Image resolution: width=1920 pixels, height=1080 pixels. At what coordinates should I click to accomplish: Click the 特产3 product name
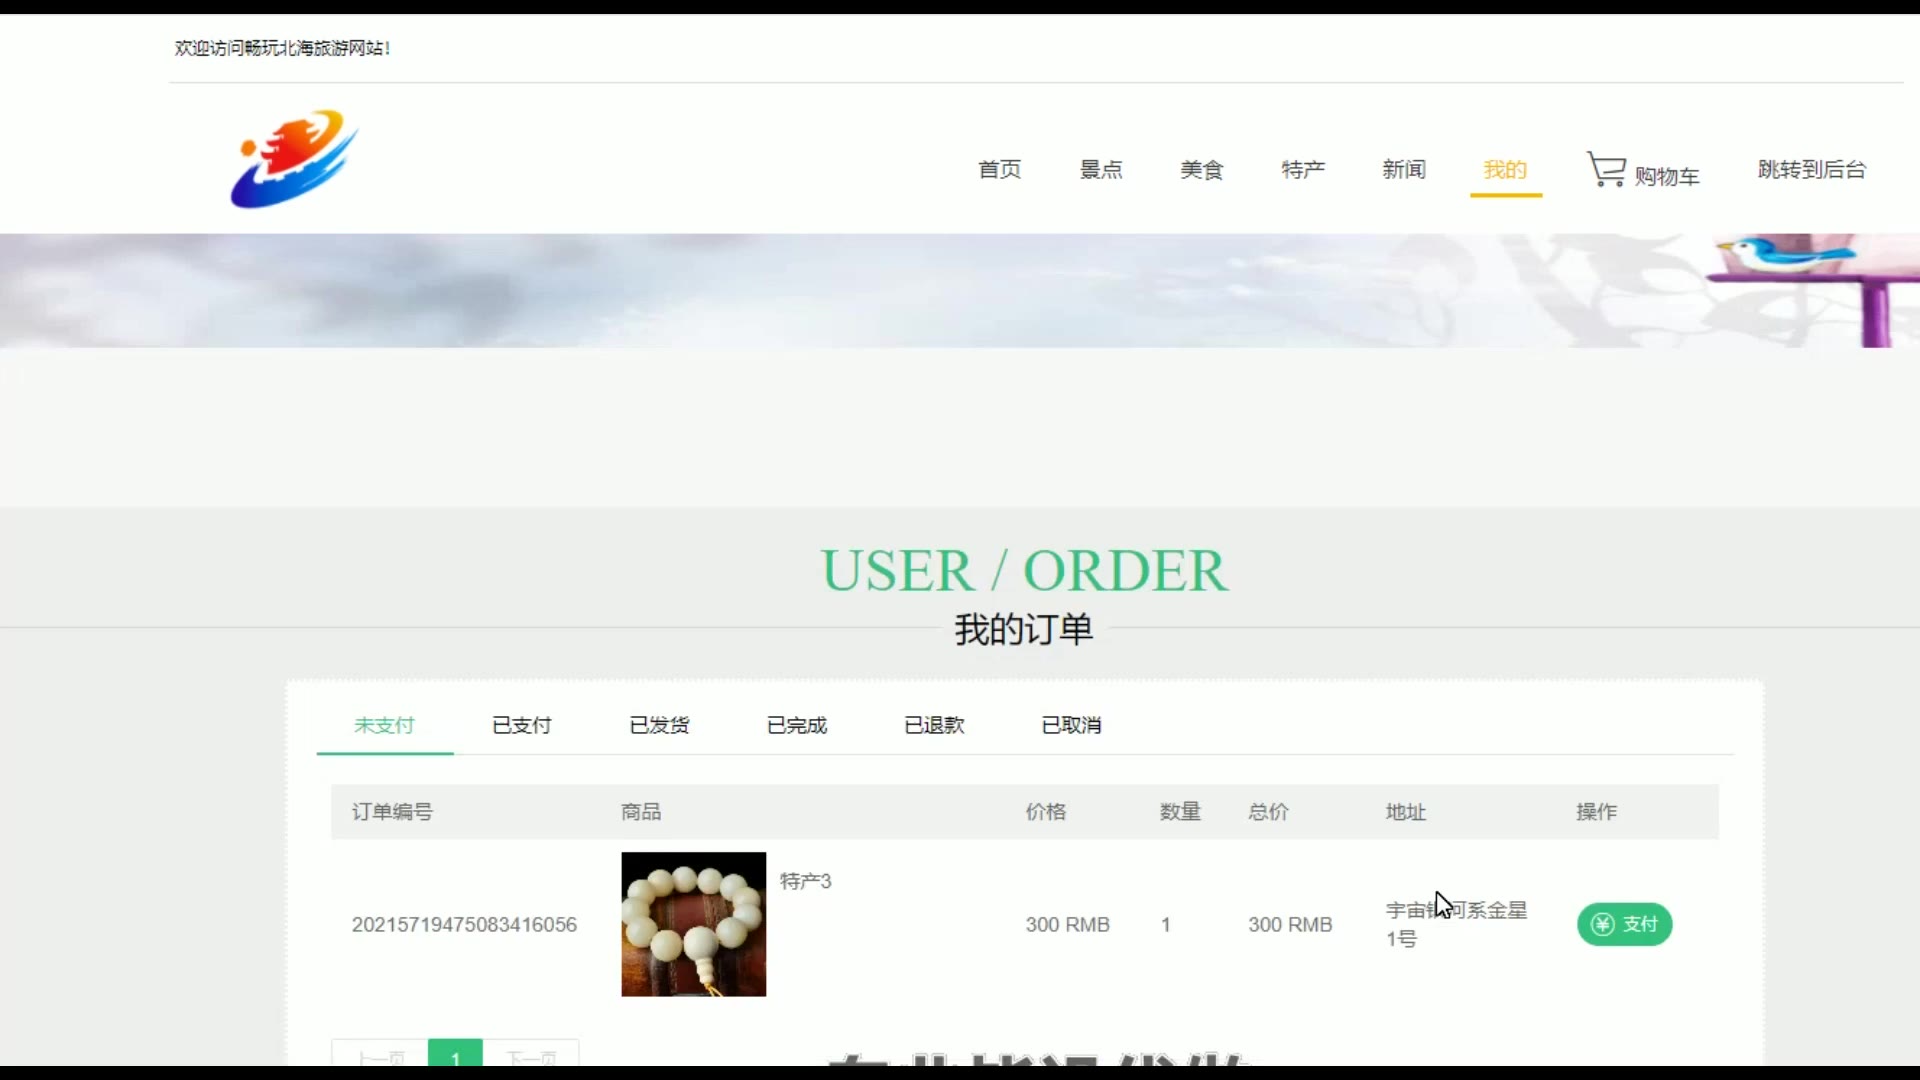(x=805, y=881)
